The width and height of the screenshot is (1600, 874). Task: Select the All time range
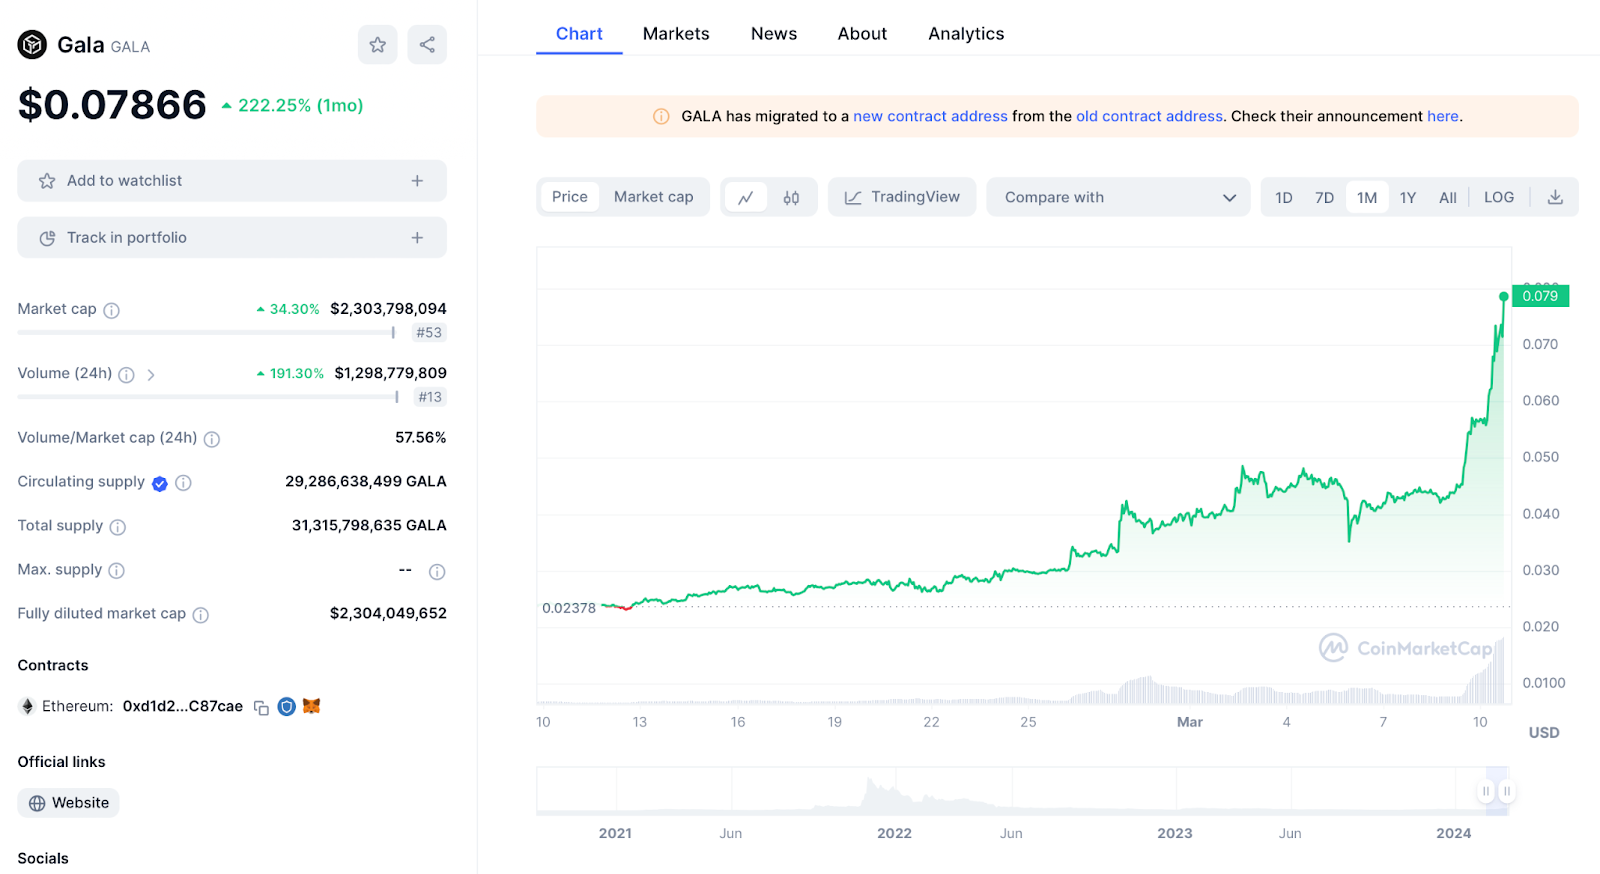tap(1447, 197)
